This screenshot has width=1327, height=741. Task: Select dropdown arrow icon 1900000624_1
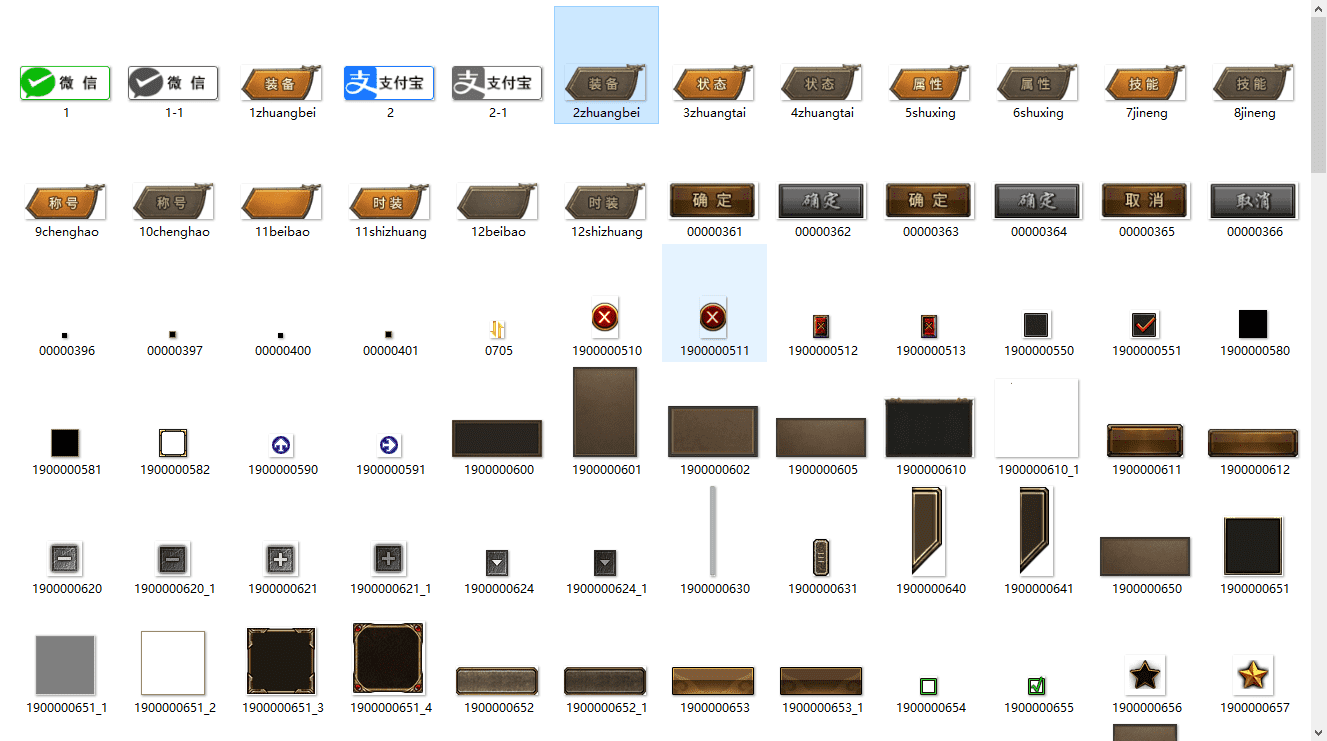click(x=605, y=563)
